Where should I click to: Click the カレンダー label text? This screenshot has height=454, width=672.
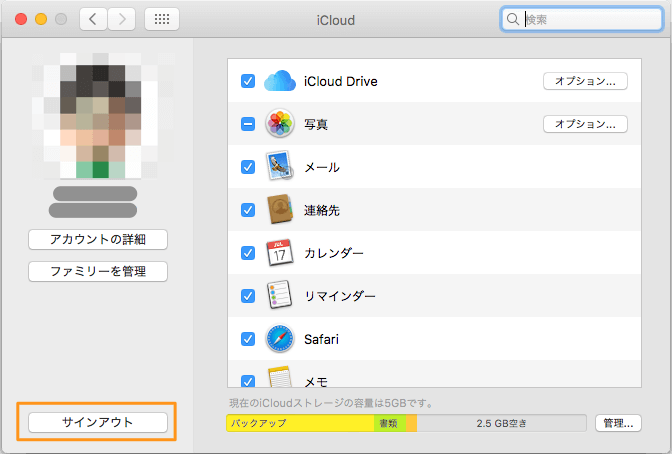point(334,253)
